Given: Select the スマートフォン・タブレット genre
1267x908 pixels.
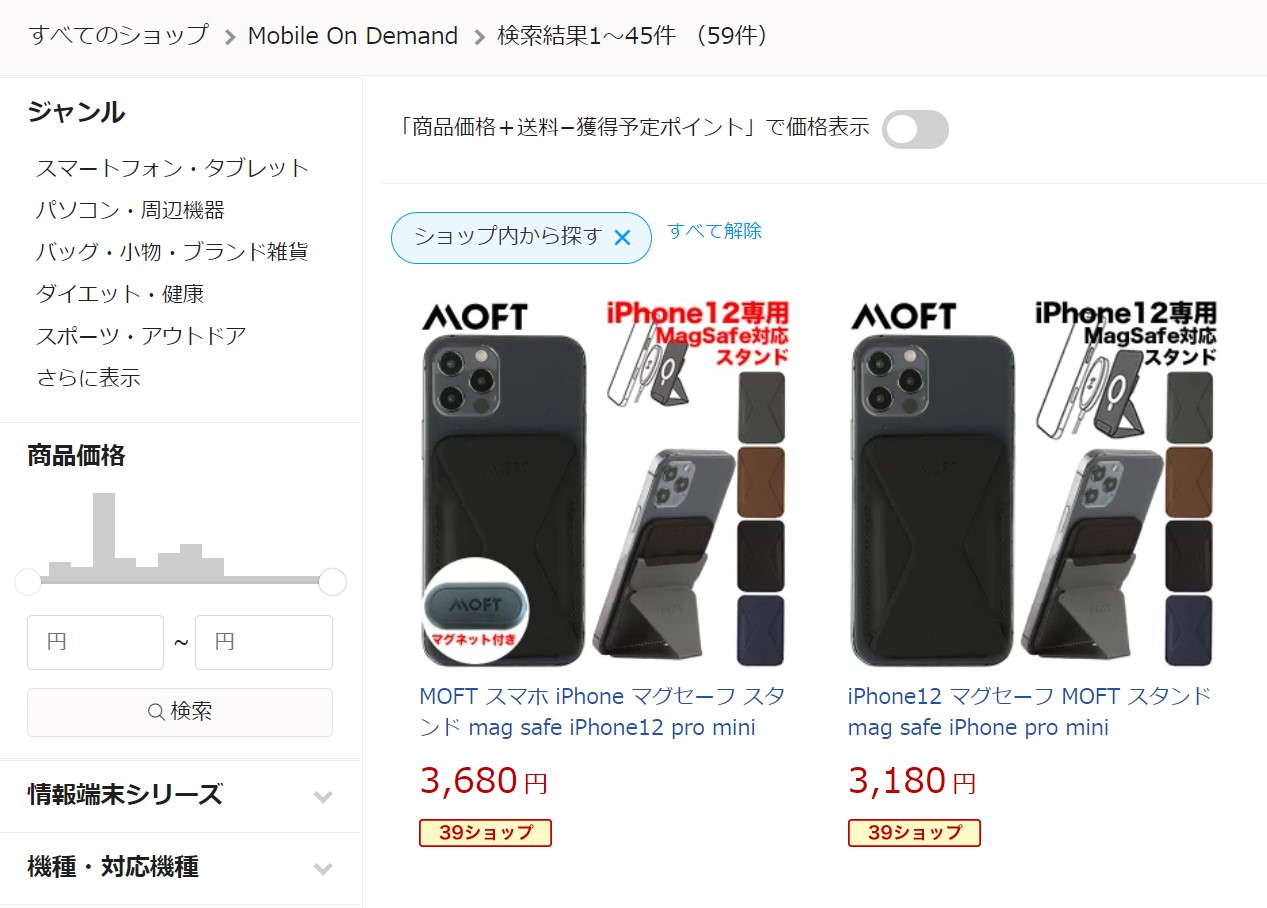Looking at the screenshot, I should tap(172, 168).
